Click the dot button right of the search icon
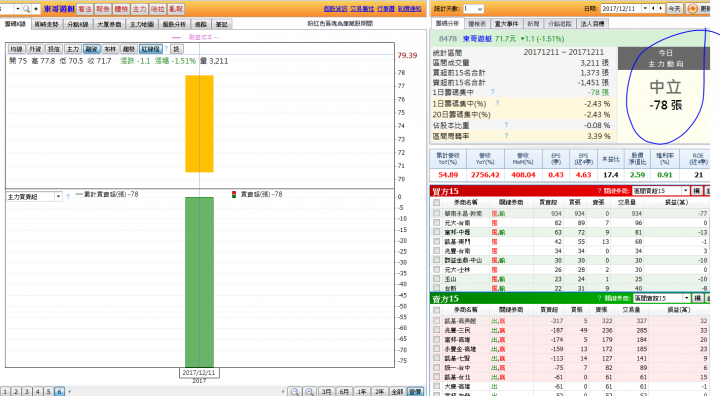 [36, 9]
